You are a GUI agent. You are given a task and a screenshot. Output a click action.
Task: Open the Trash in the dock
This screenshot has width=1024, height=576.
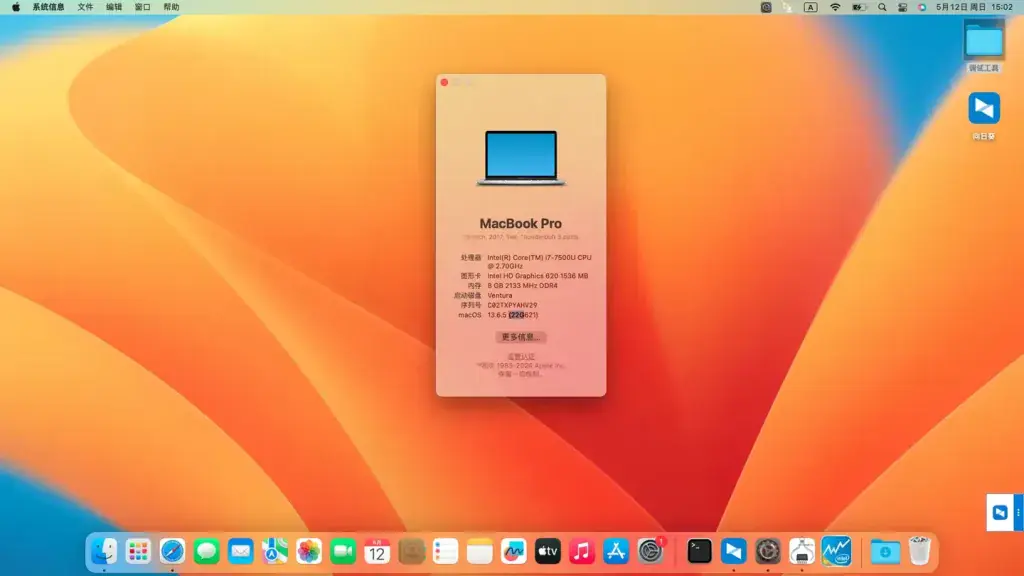(x=919, y=551)
